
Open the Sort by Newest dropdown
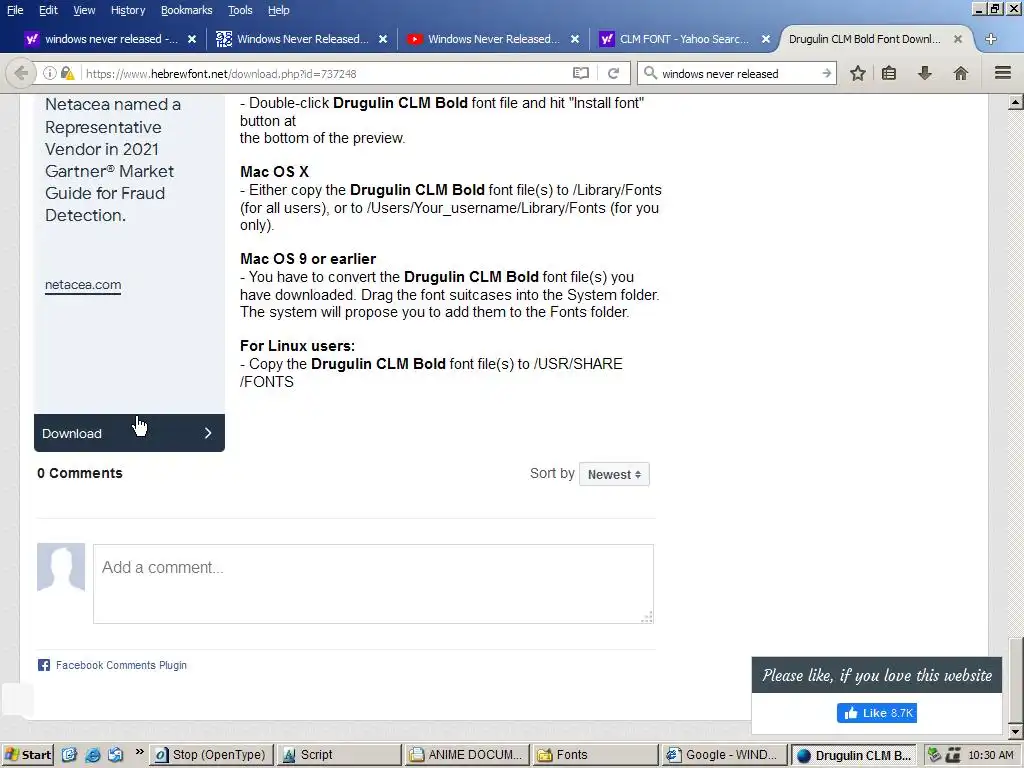pyautogui.click(x=614, y=474)
